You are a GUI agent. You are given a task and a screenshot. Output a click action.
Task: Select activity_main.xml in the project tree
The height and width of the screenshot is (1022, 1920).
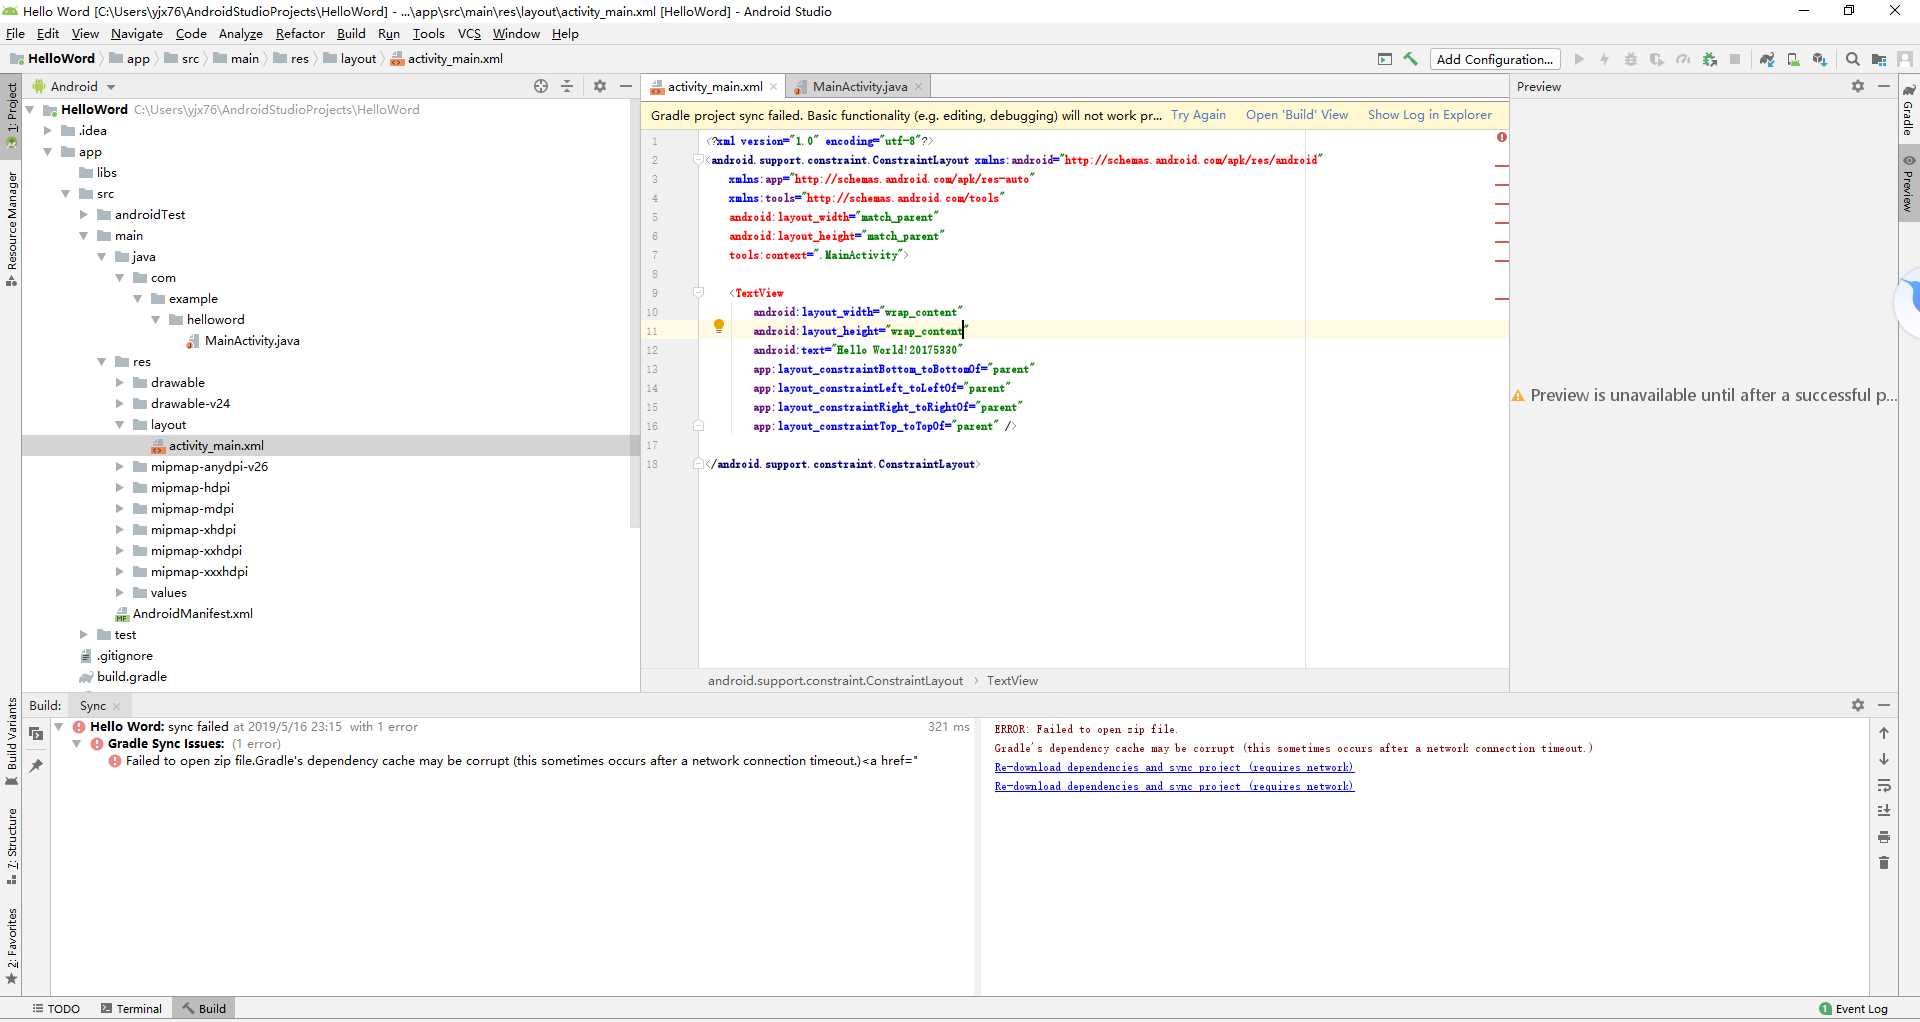click(x=216, y=445)
